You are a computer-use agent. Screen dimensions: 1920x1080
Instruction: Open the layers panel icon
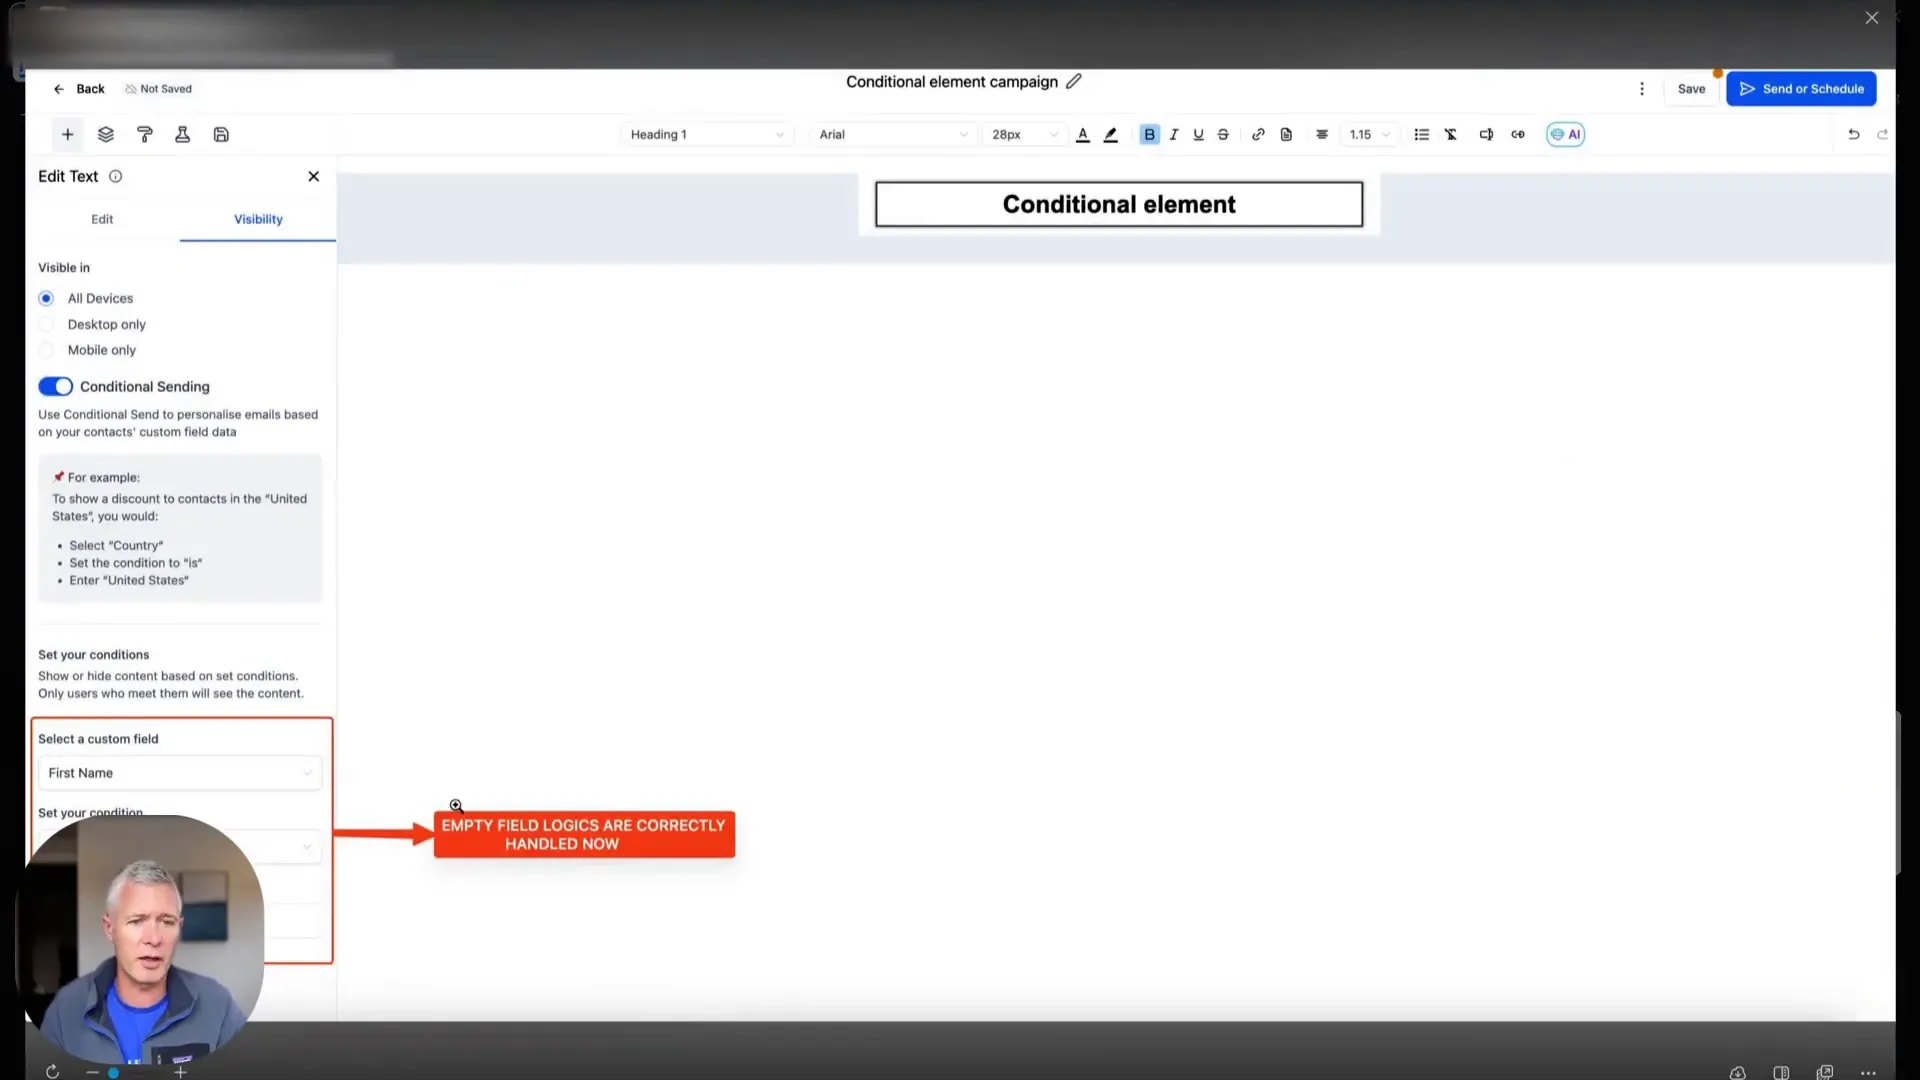point(105,134)
